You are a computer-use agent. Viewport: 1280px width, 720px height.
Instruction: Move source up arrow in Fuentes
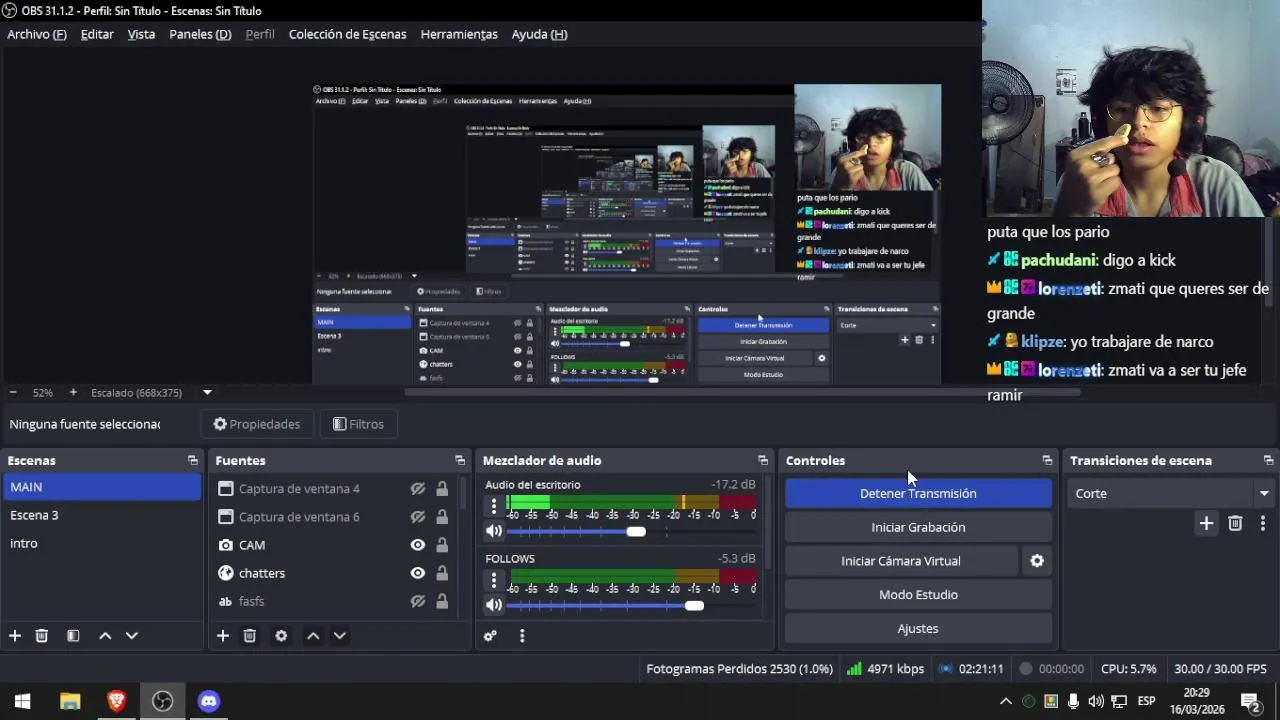pos(313,636)
